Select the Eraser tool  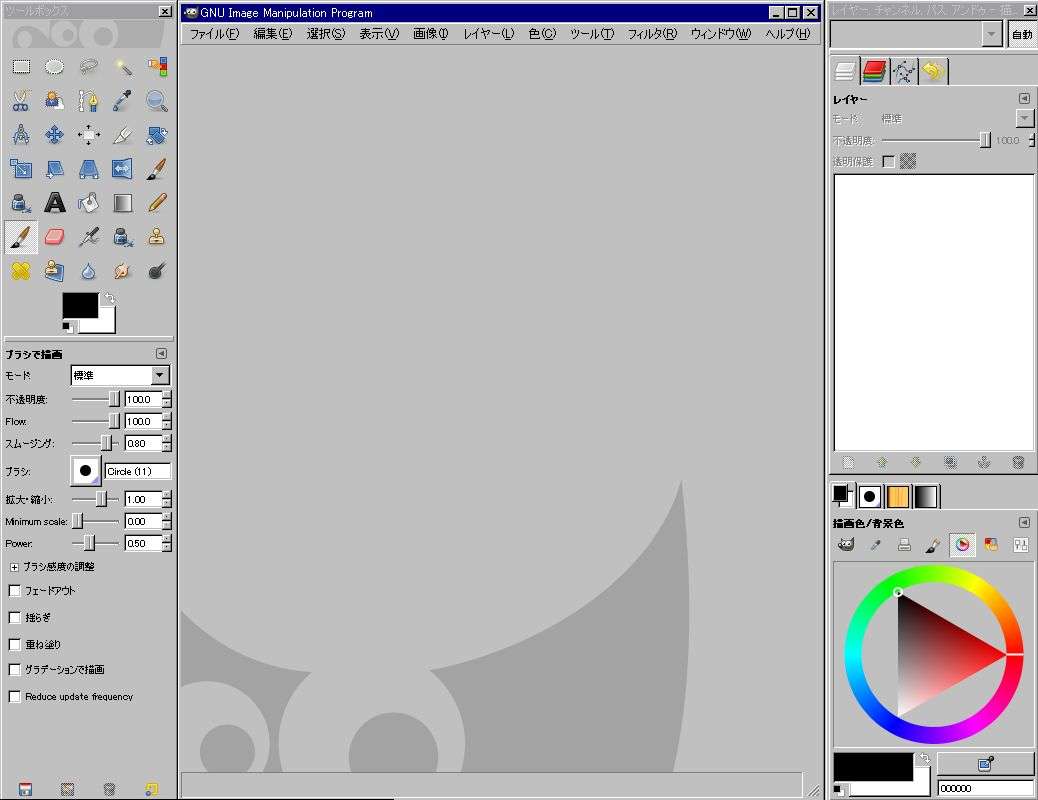(55, 236)
